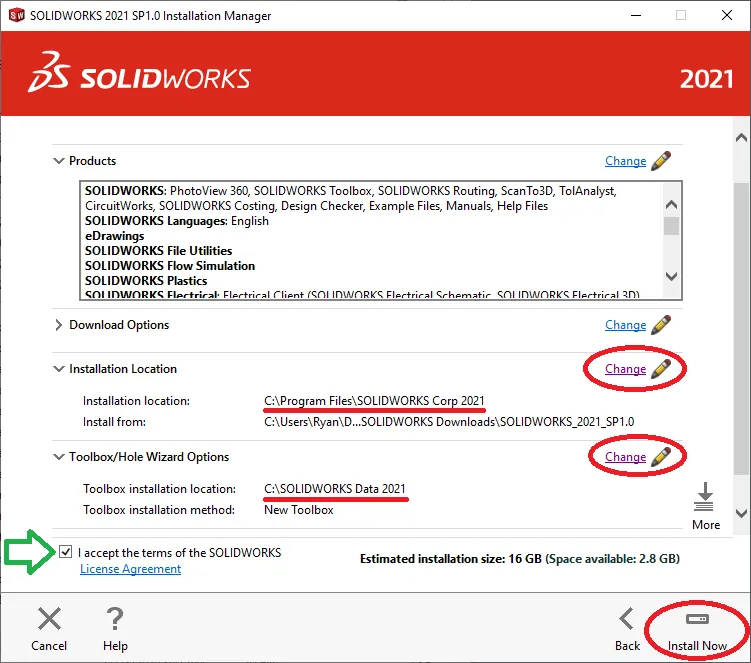Click Change link for Download Options
This screenshot has height=663, width=751.
coord(626,325)
